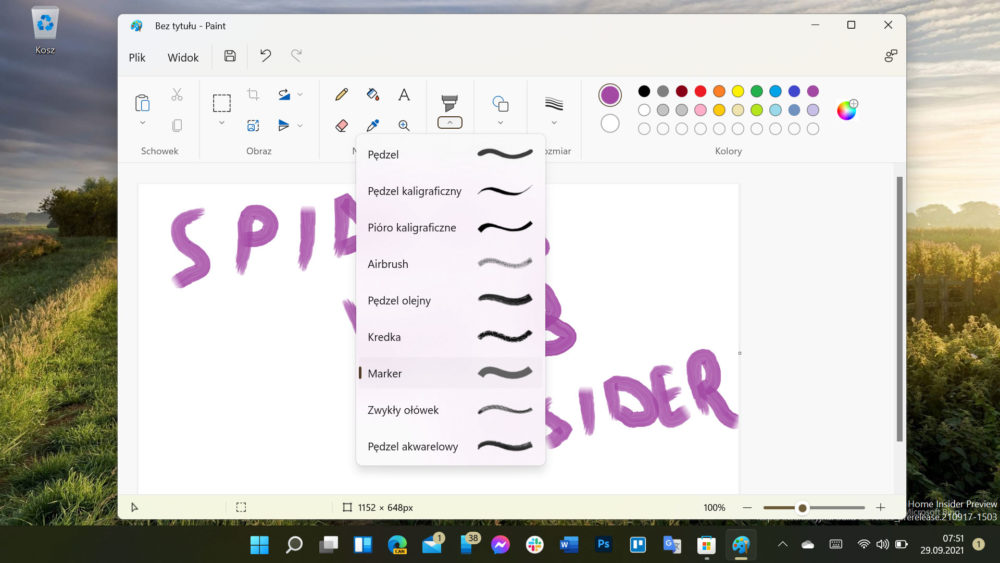Select the Pencil tool
This screenshot has height=563, width=1000.
pos(342,95)
